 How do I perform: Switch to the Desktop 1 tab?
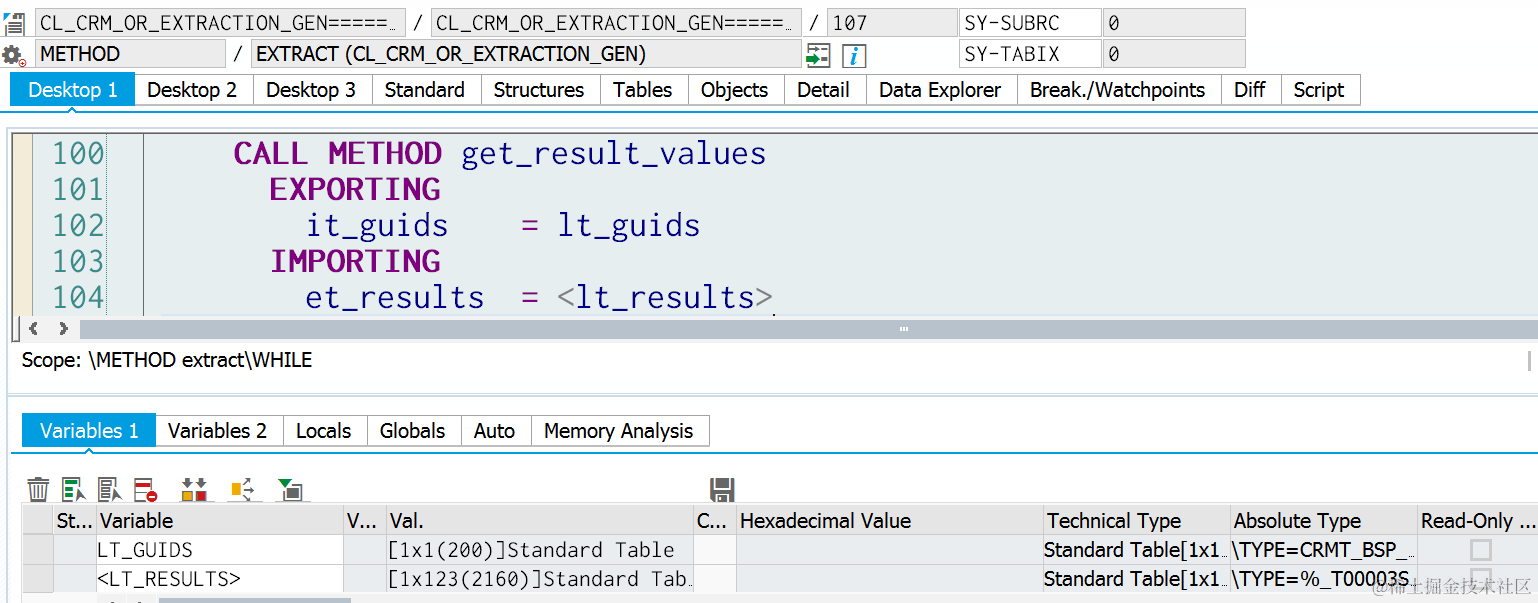click(72, 90)
